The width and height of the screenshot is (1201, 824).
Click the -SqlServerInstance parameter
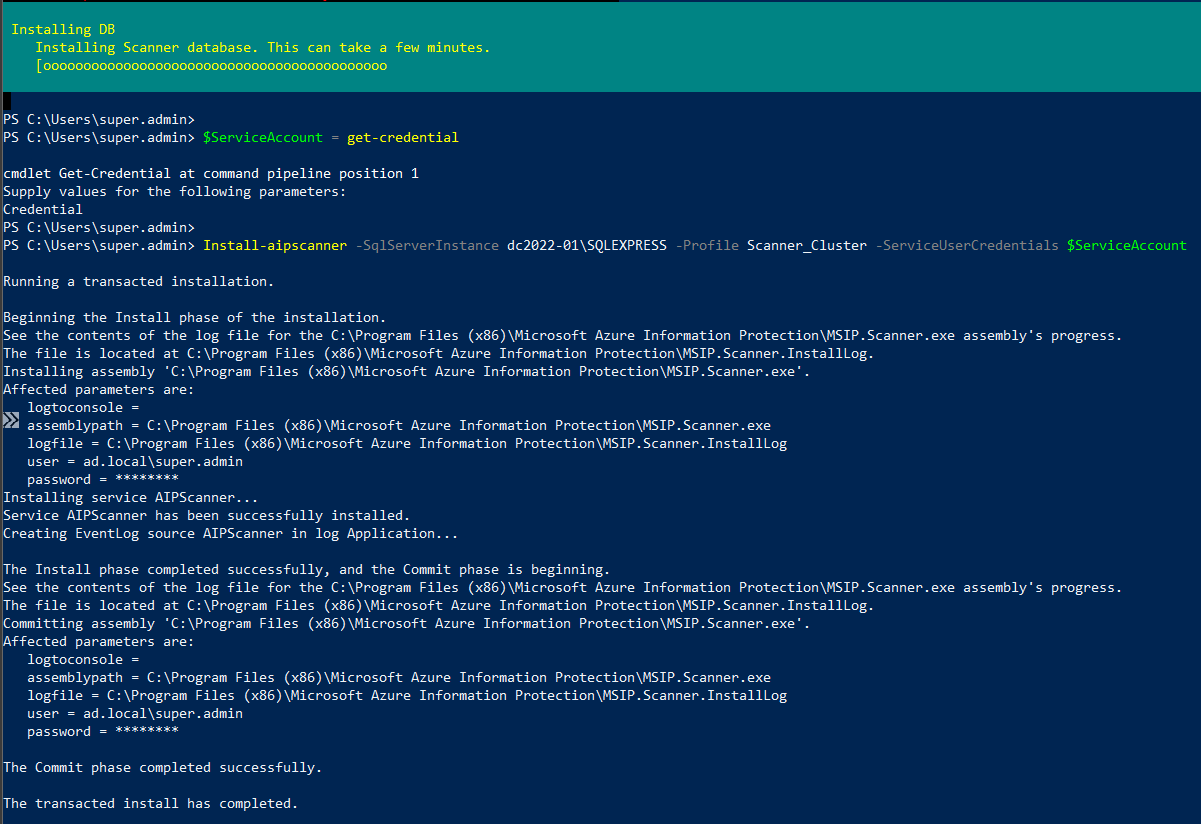[427, 245]
